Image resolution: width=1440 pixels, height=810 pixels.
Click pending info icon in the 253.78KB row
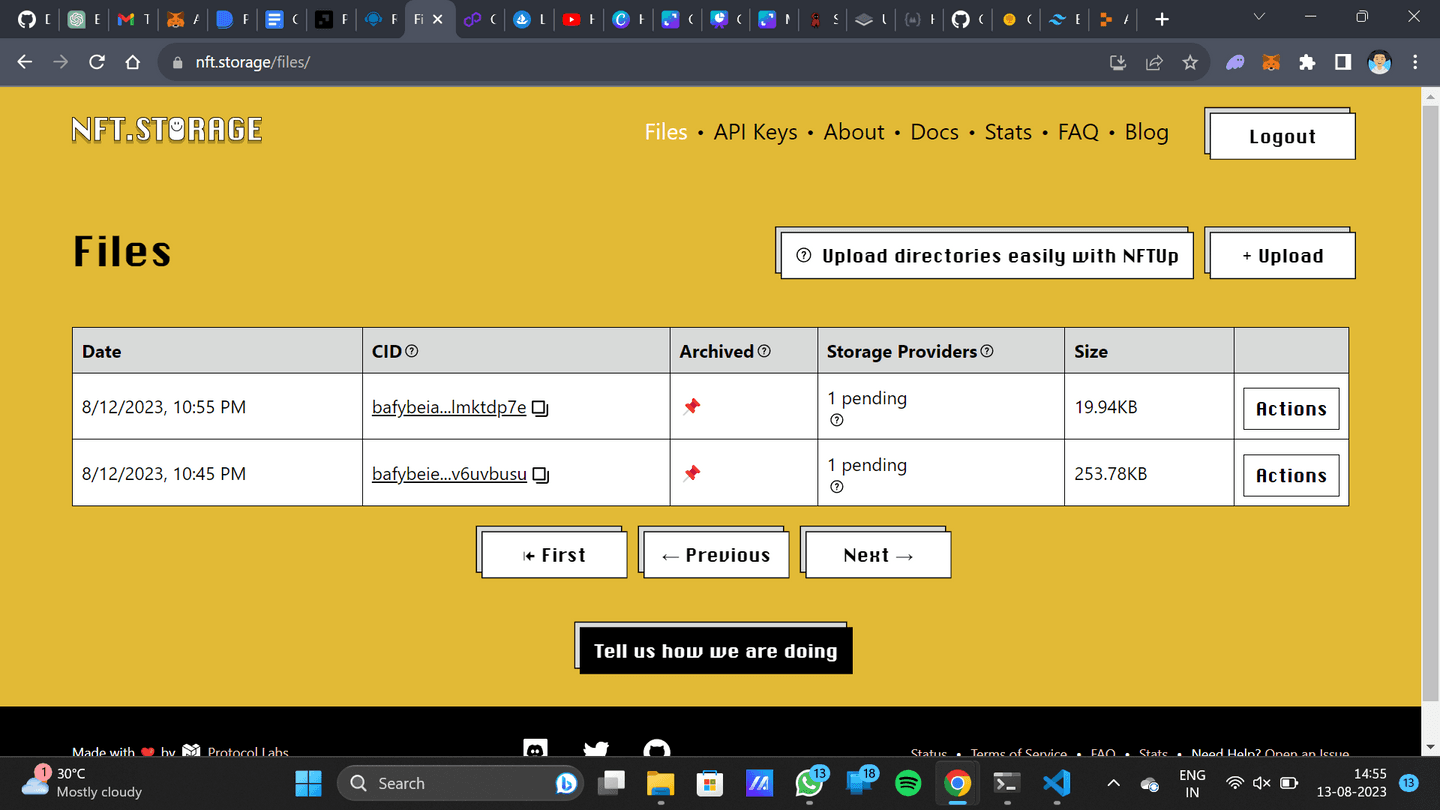(837, 487)
